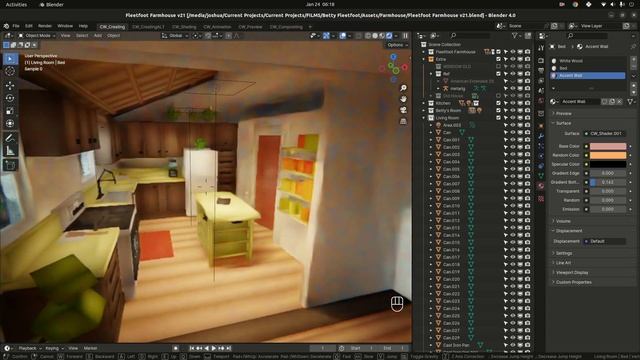Open the Global orientation dropdown
Screen dimensions: 640x360
pyautogui.click(x=175, y=36)
